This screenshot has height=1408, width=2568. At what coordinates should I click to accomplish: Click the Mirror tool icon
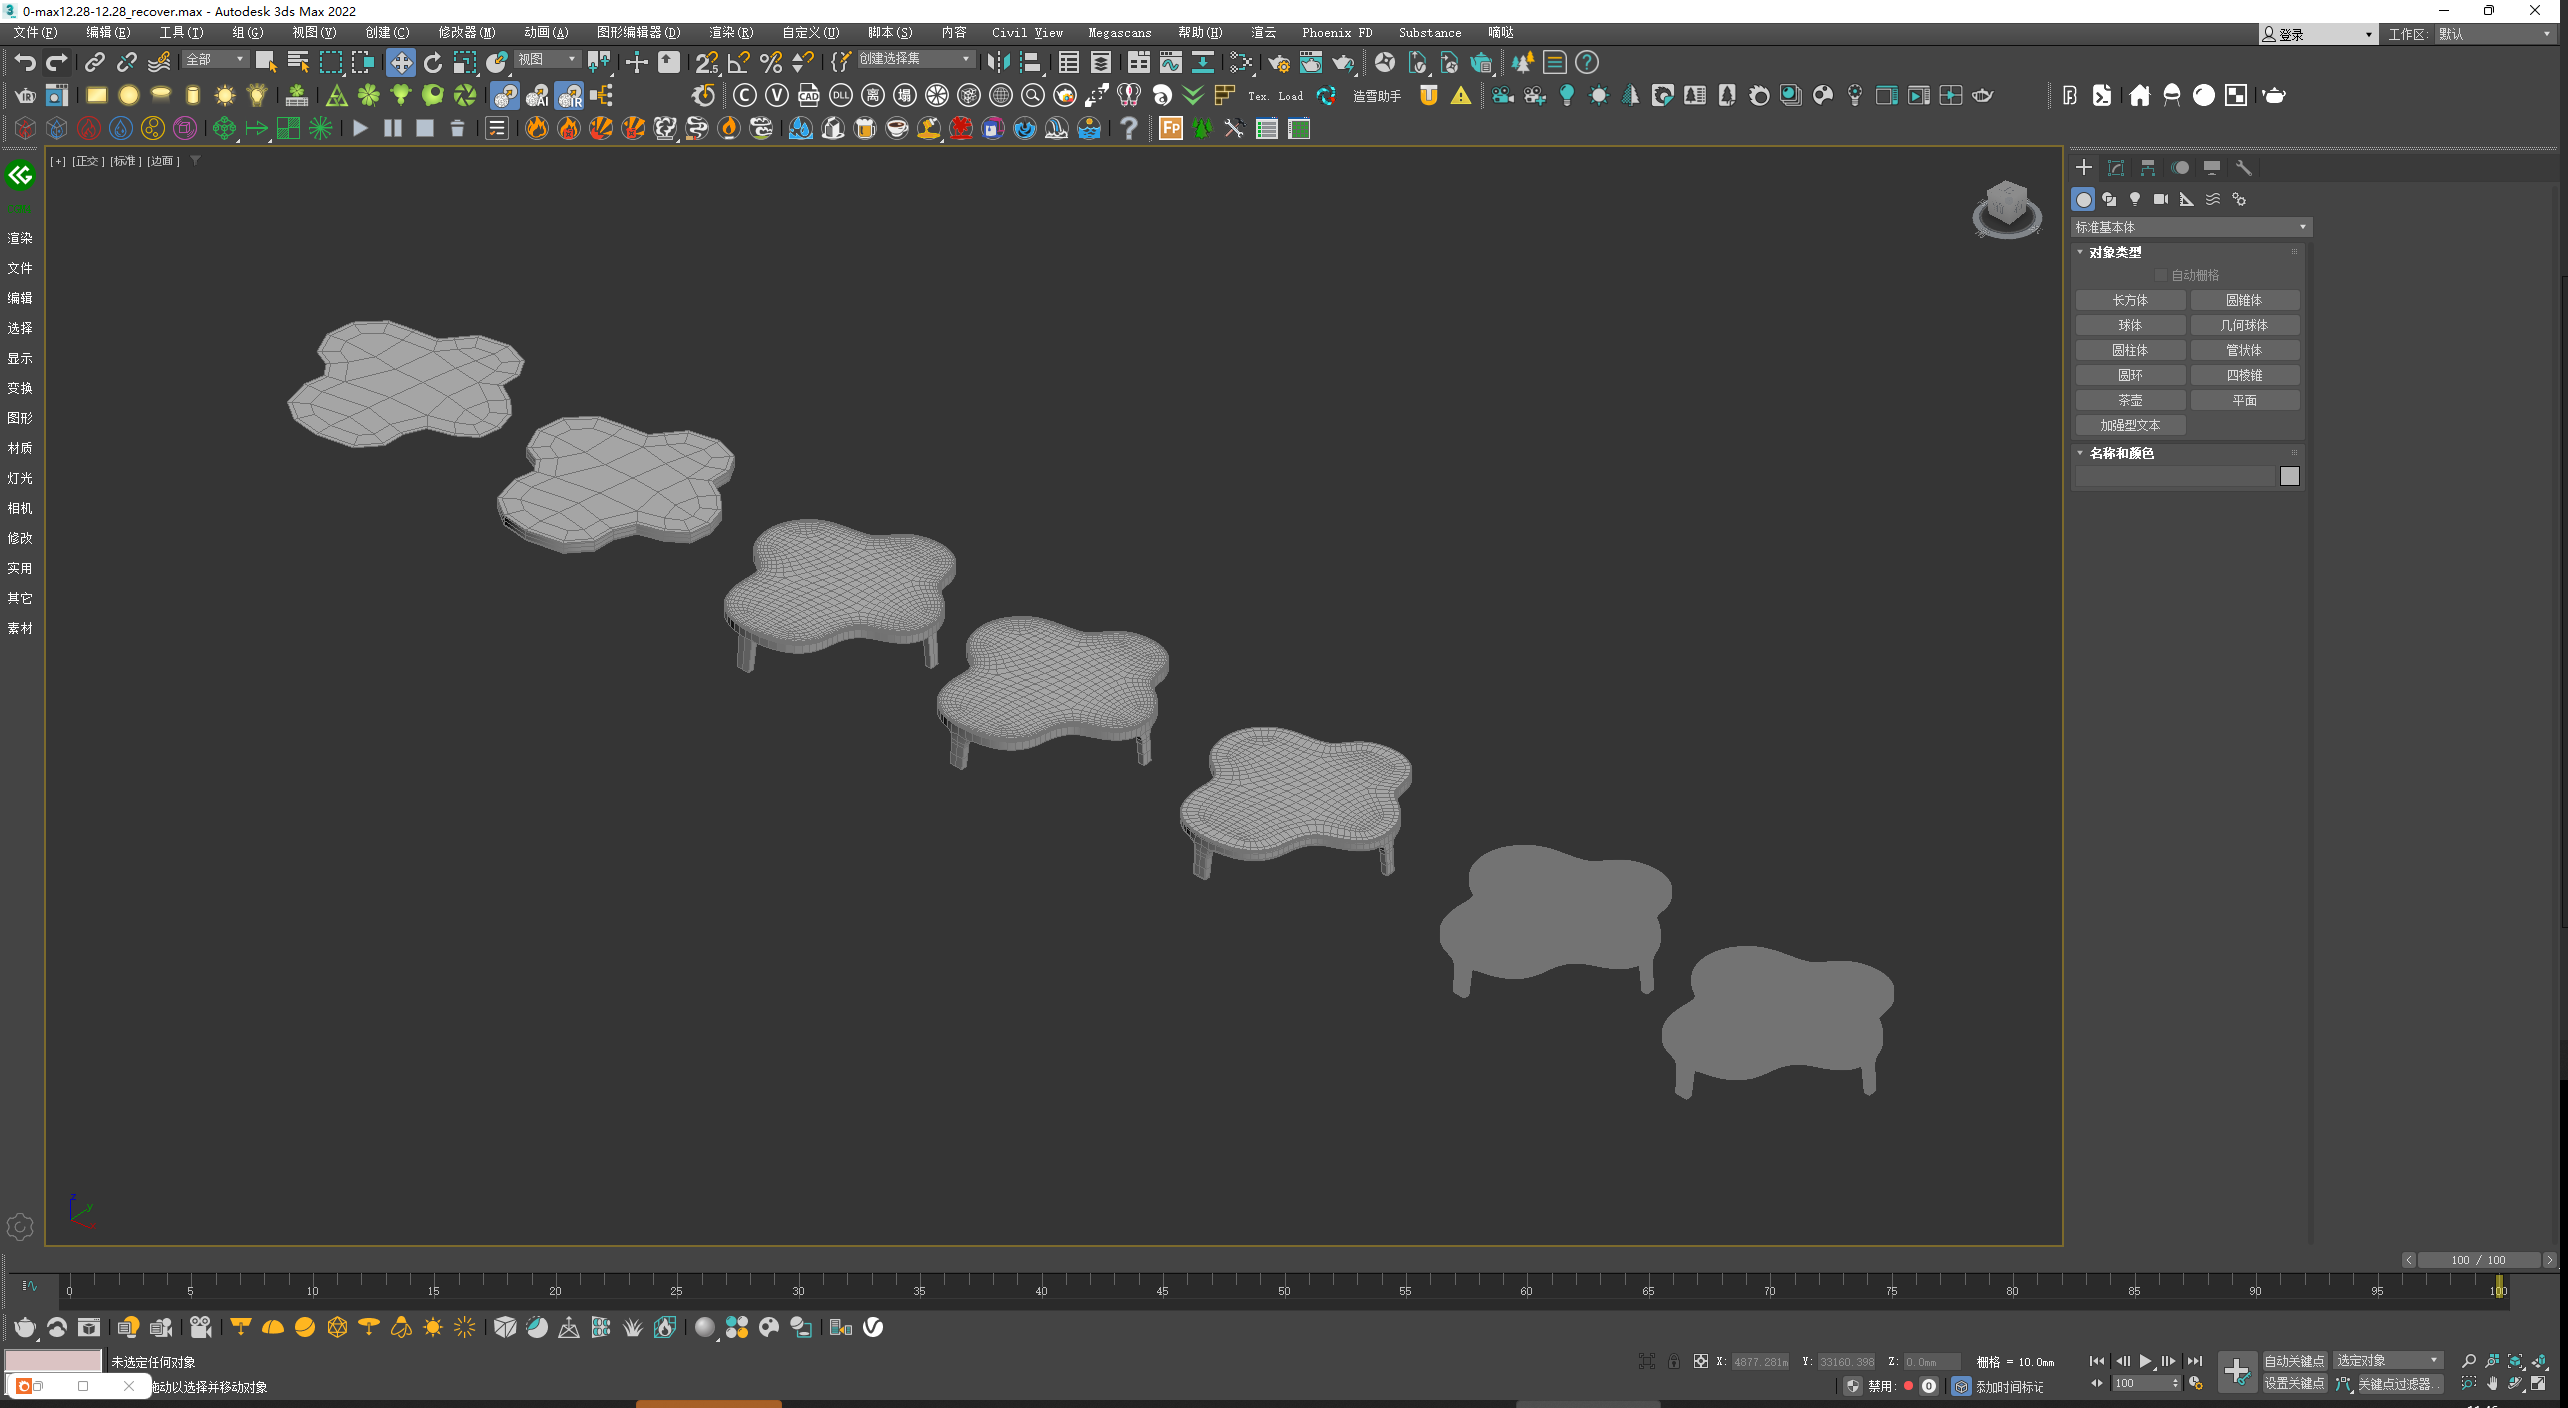coord(997,63)
